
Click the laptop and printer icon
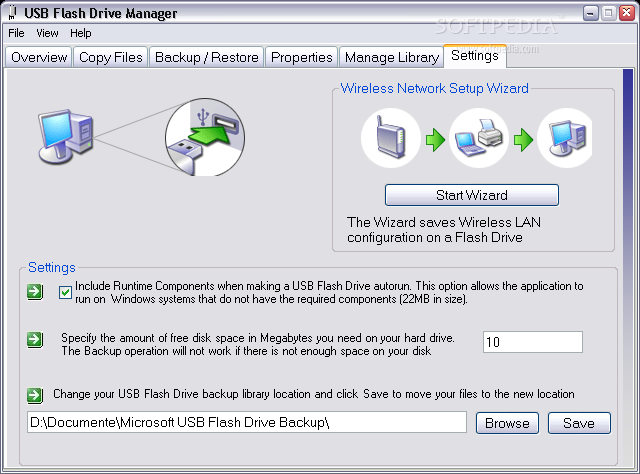(479, 138)
